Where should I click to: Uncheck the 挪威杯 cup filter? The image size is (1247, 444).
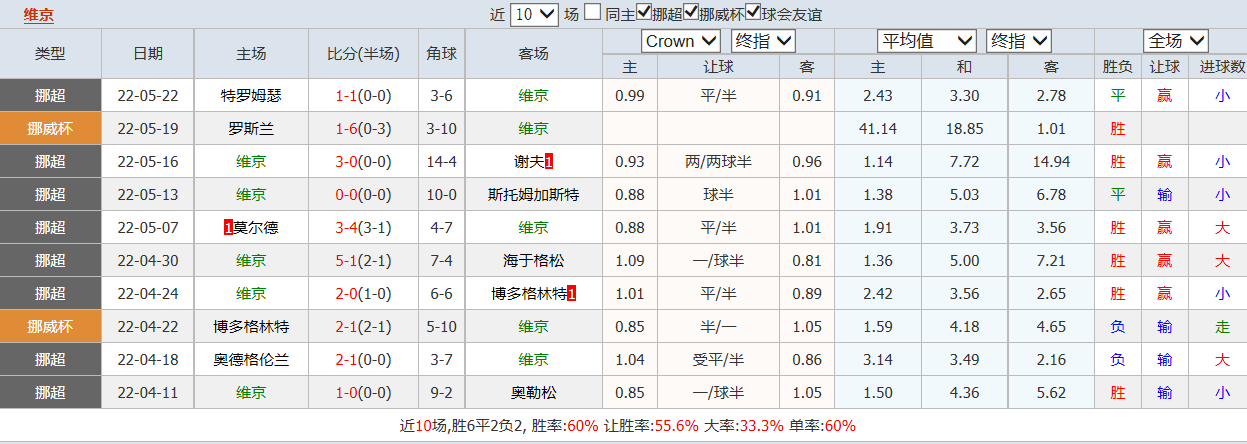coord(692,14)
